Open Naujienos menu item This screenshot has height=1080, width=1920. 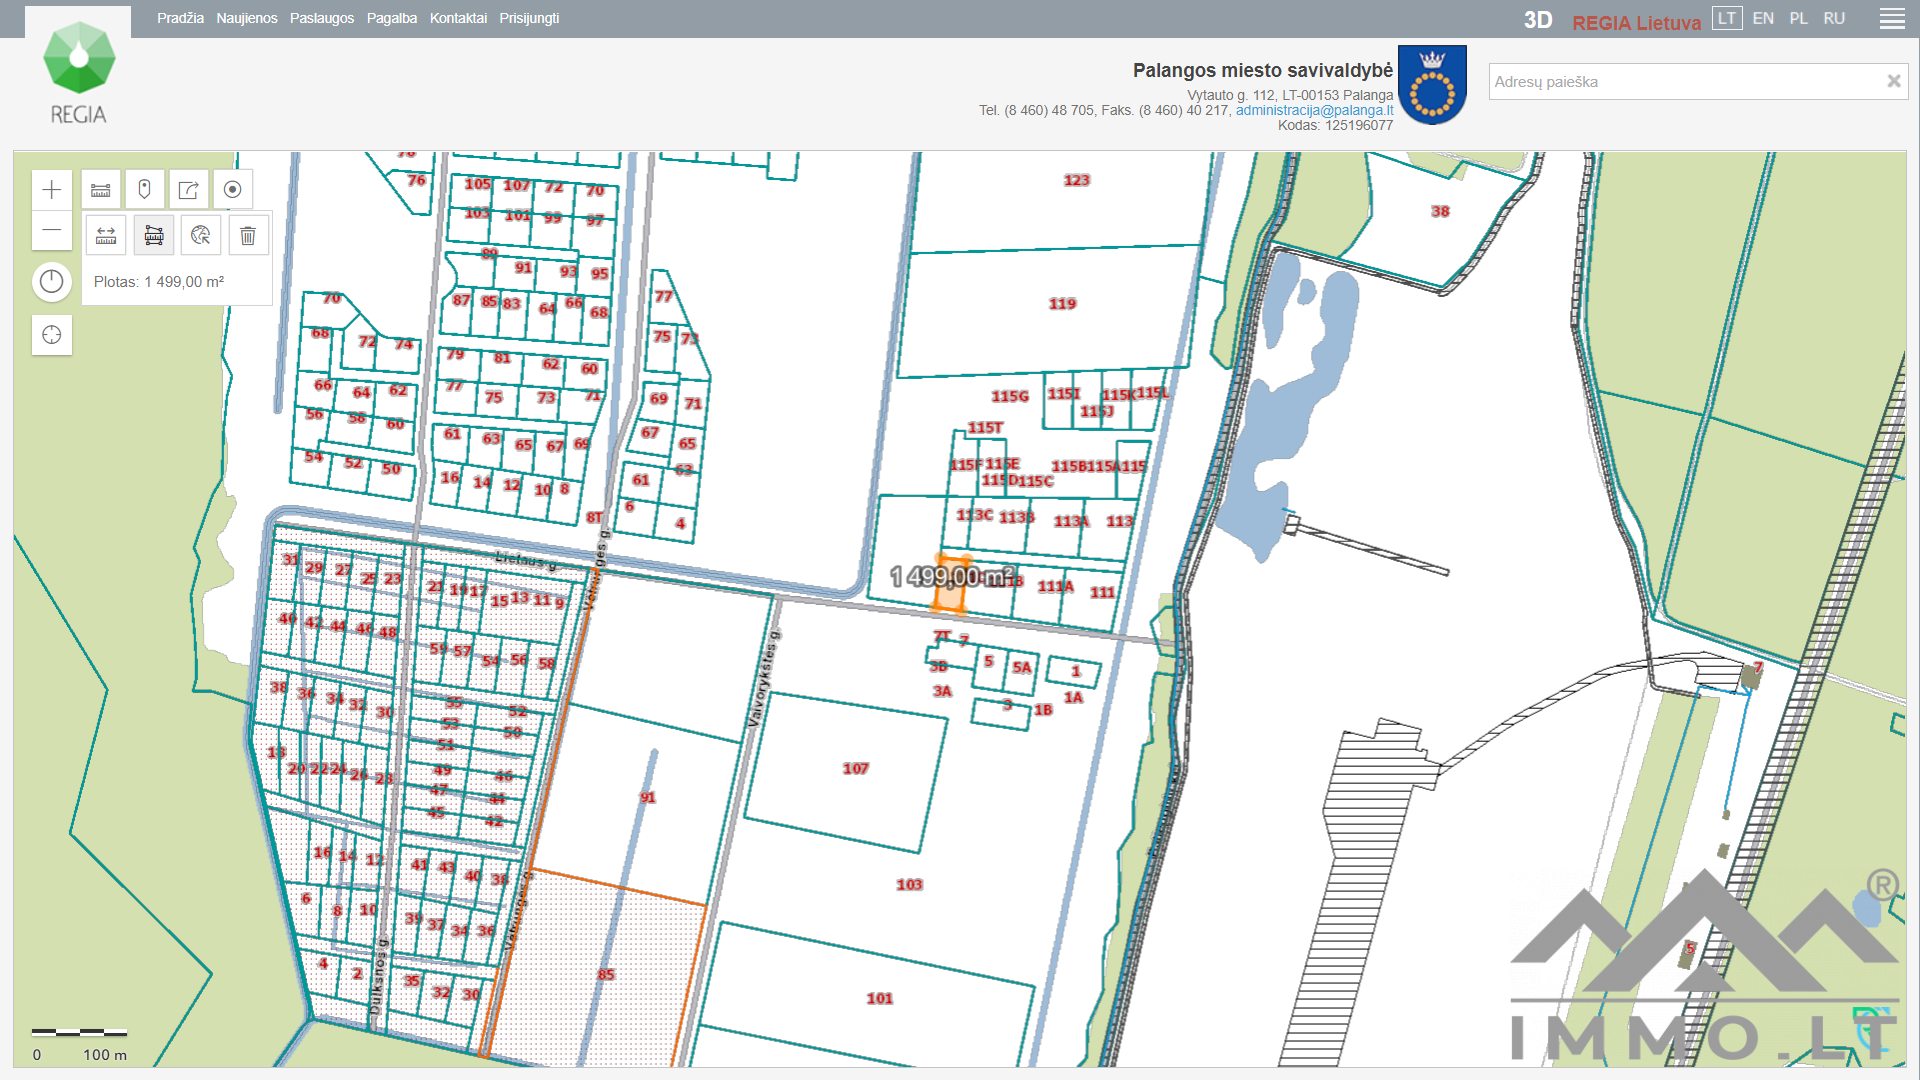247,18
